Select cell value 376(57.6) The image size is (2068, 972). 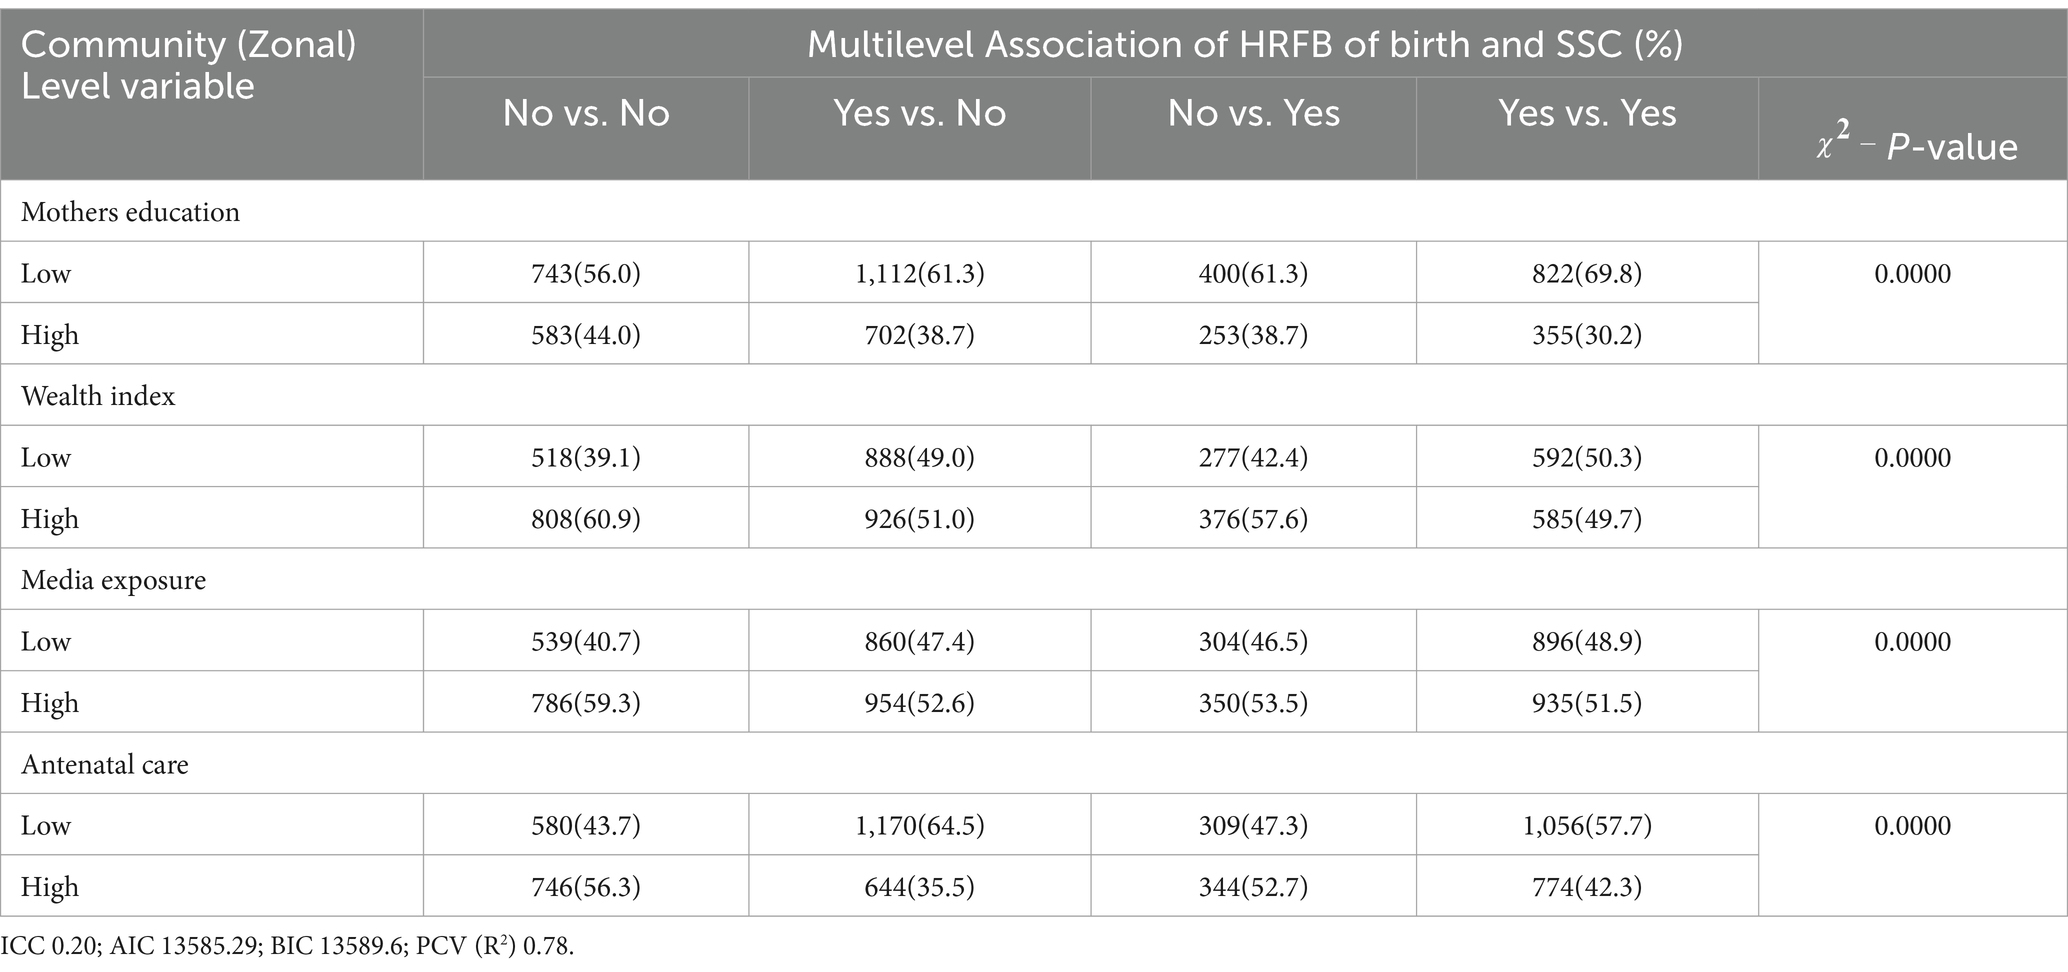click(x=1254, y=519)
